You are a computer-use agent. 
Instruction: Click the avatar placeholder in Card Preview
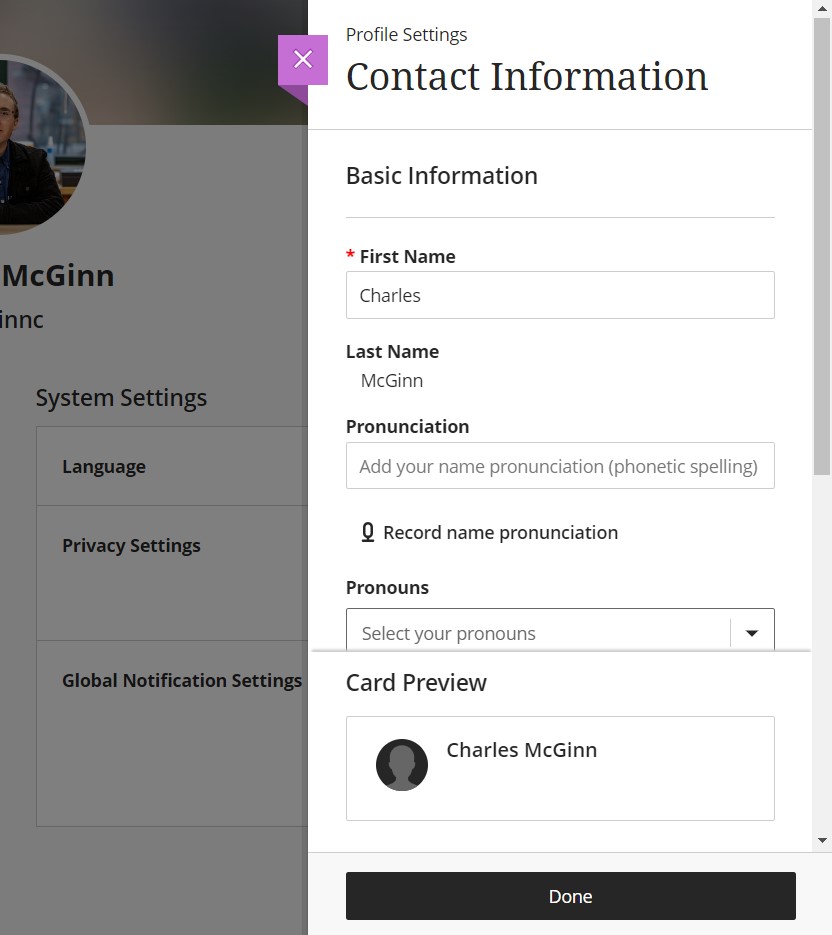coord(401,765)
